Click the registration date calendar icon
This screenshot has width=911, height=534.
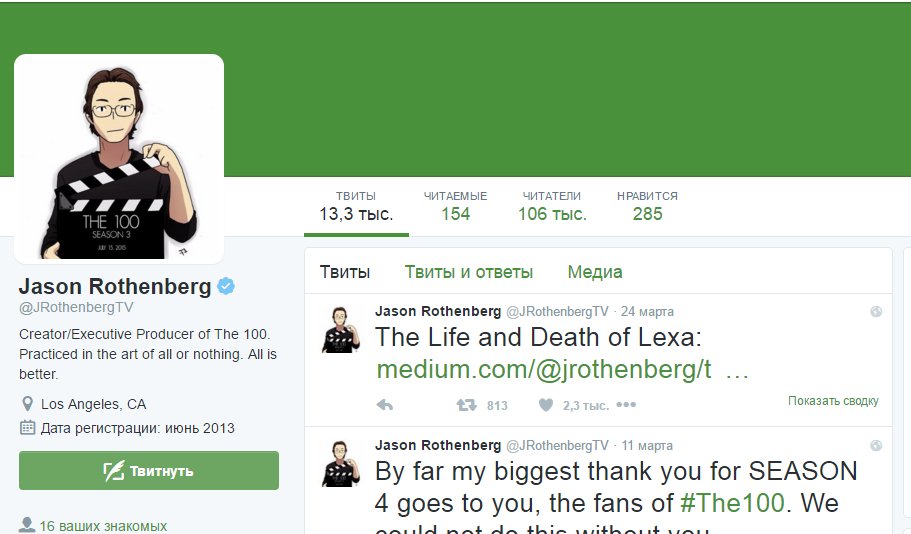tap(27, 428)
